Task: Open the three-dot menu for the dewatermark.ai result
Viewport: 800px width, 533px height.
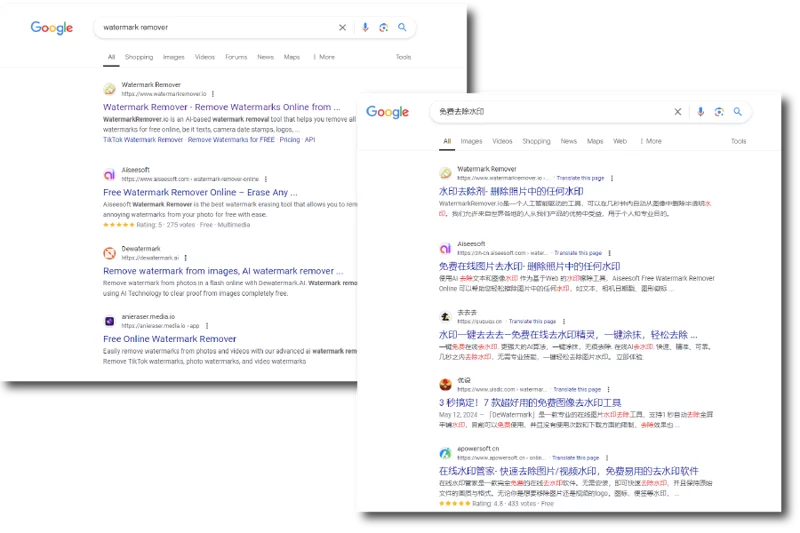Action: (186, 258)
